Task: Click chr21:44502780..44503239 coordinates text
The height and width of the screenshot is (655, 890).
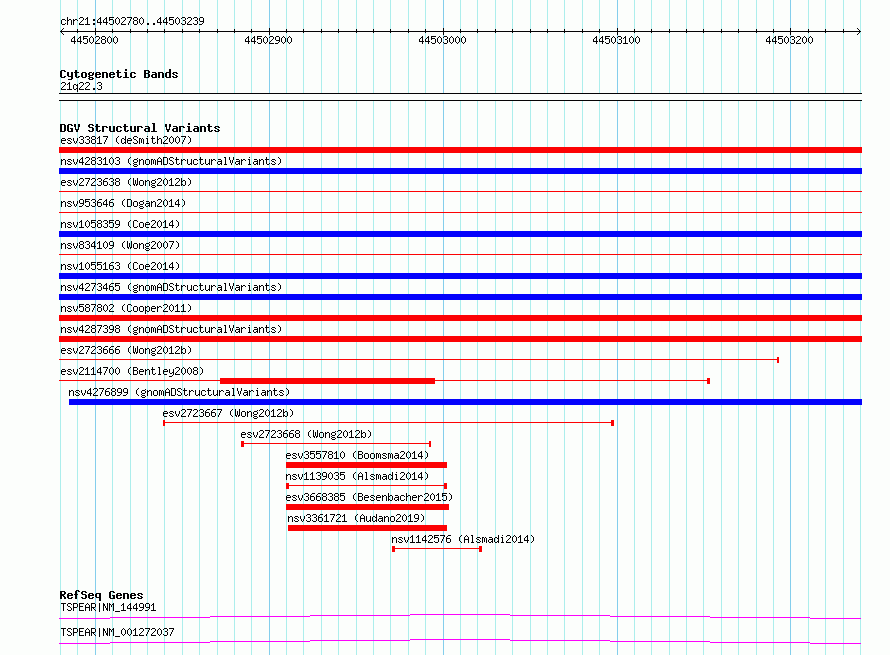Action: [x=132, y=21]
